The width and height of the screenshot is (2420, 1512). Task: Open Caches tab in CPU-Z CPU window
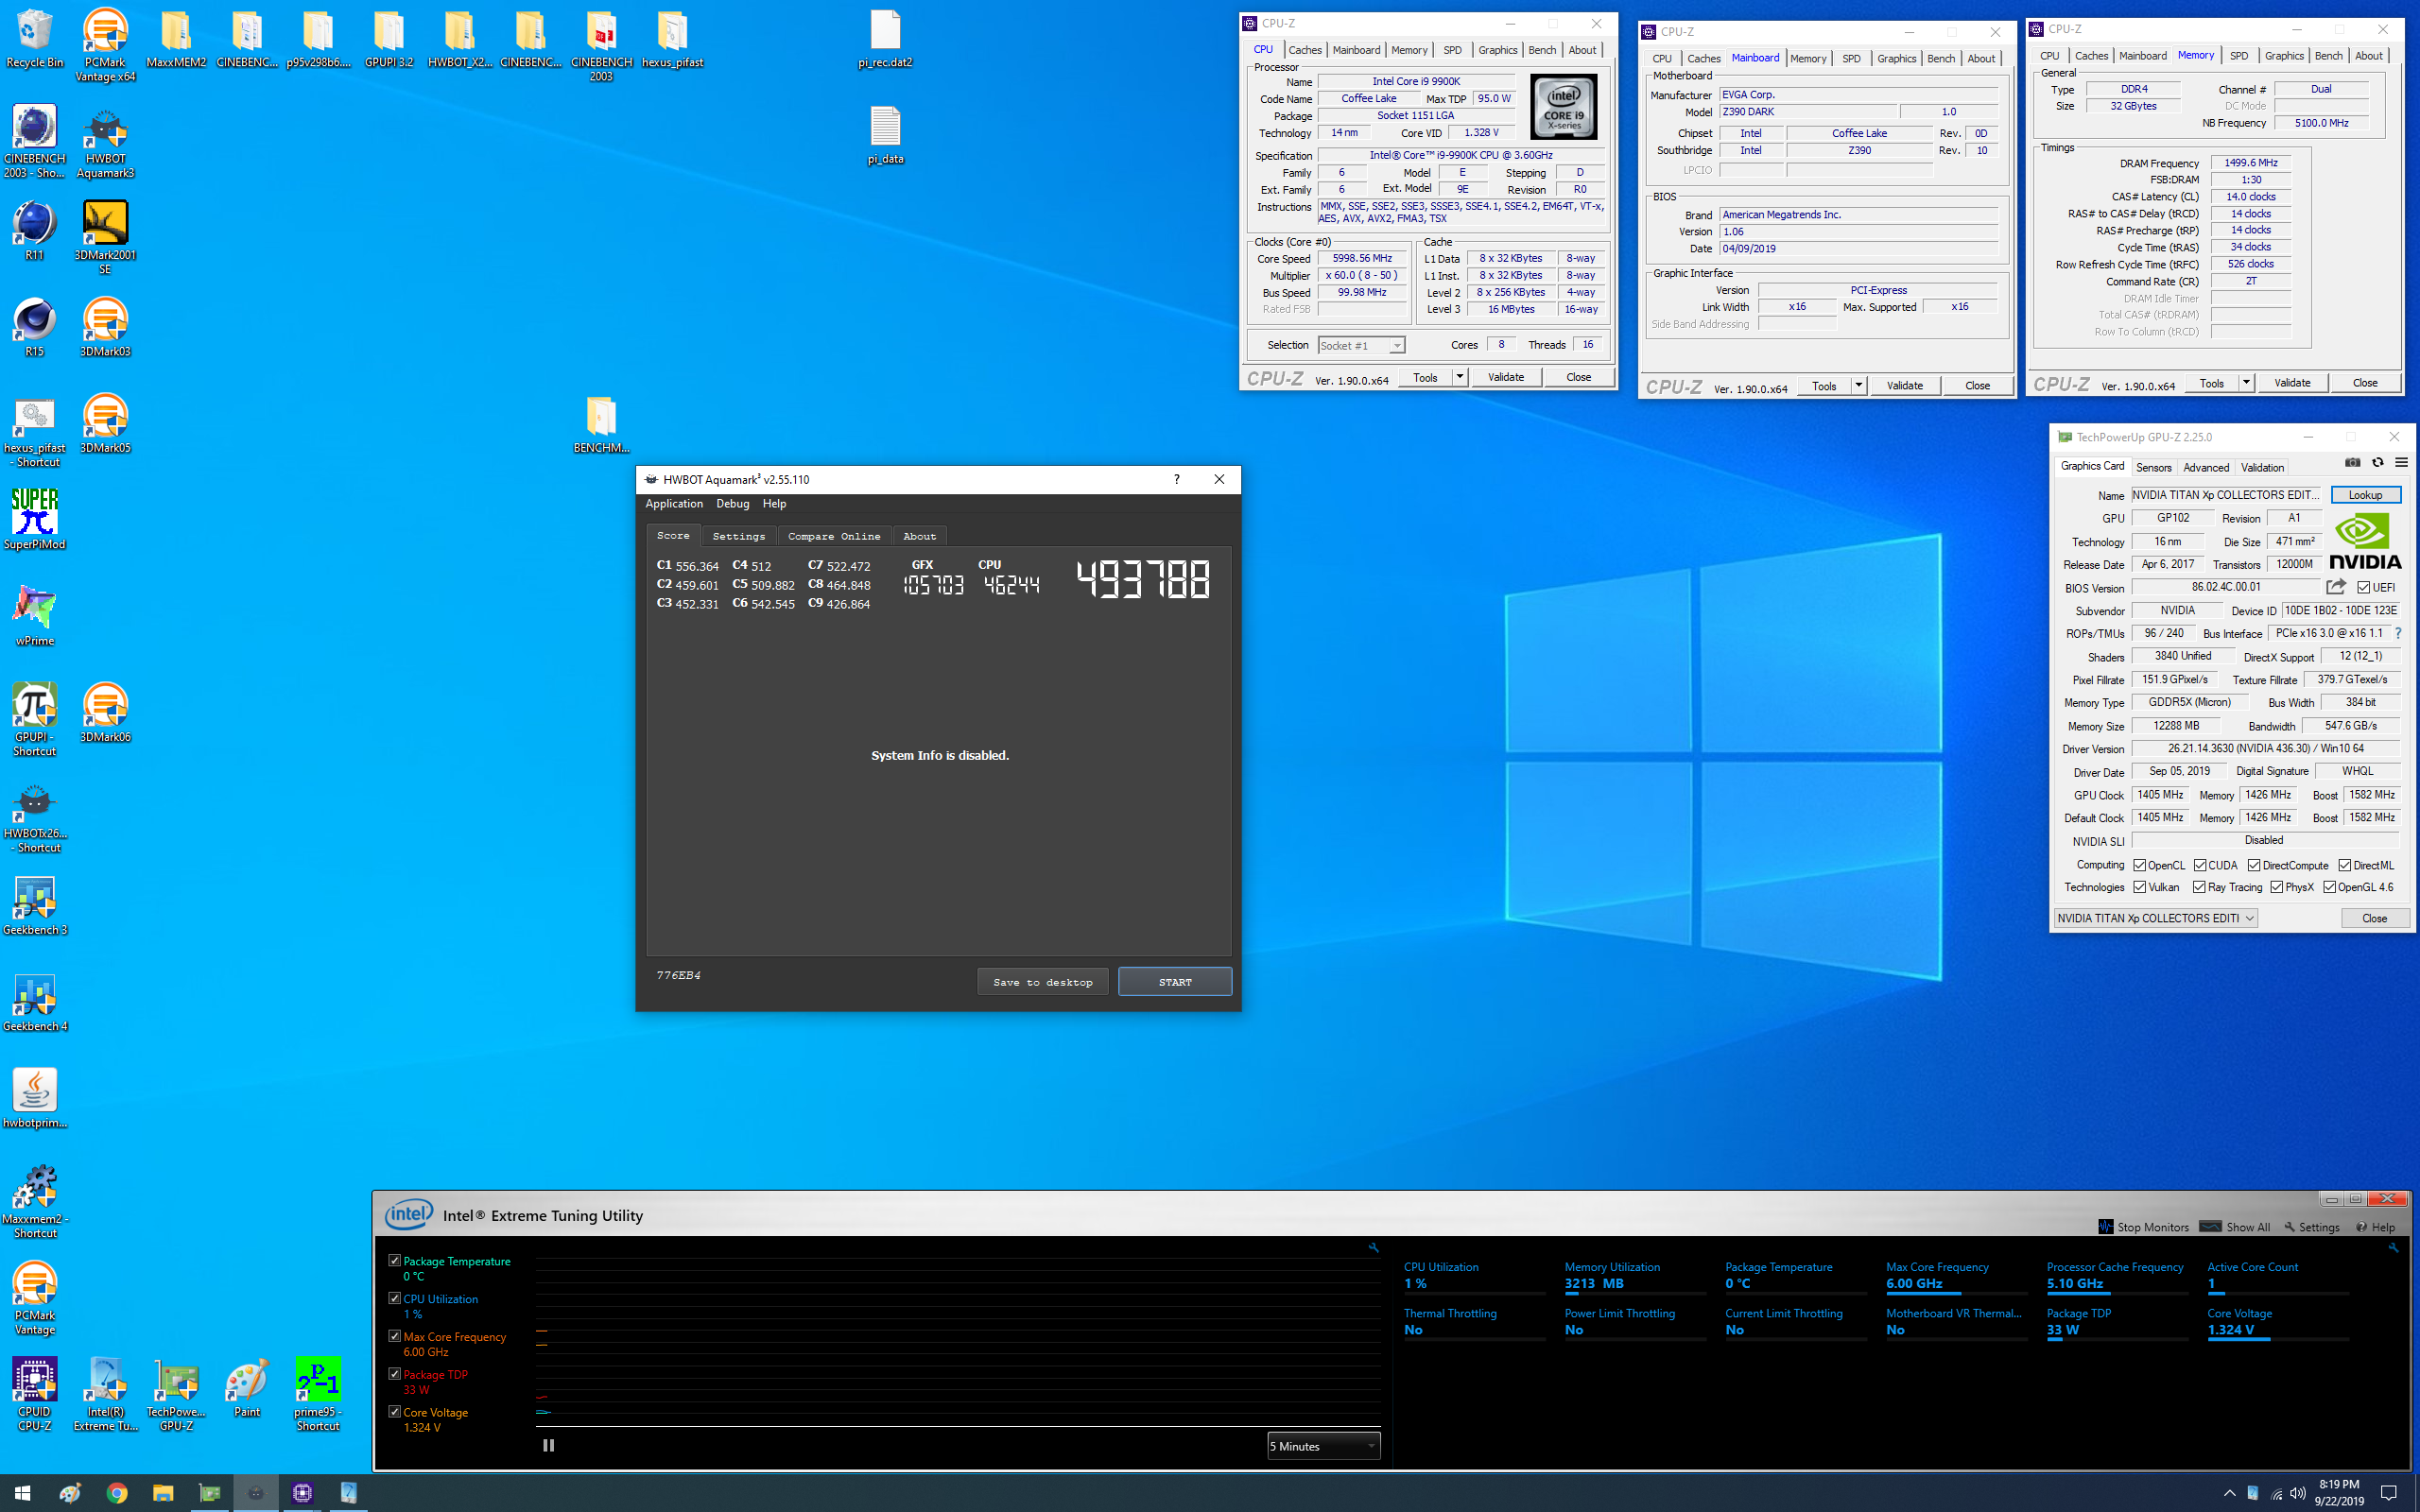click(1304, 50)
